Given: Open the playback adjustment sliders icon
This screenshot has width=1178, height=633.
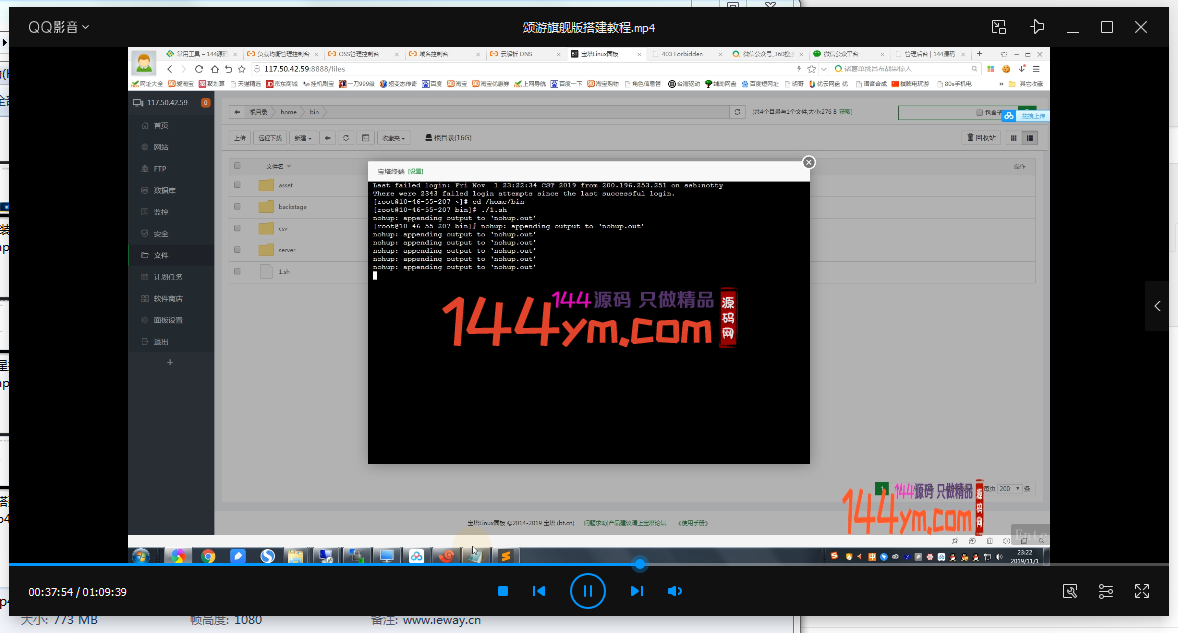Looking at the screenshot, I should click(x=1106, y=591).
